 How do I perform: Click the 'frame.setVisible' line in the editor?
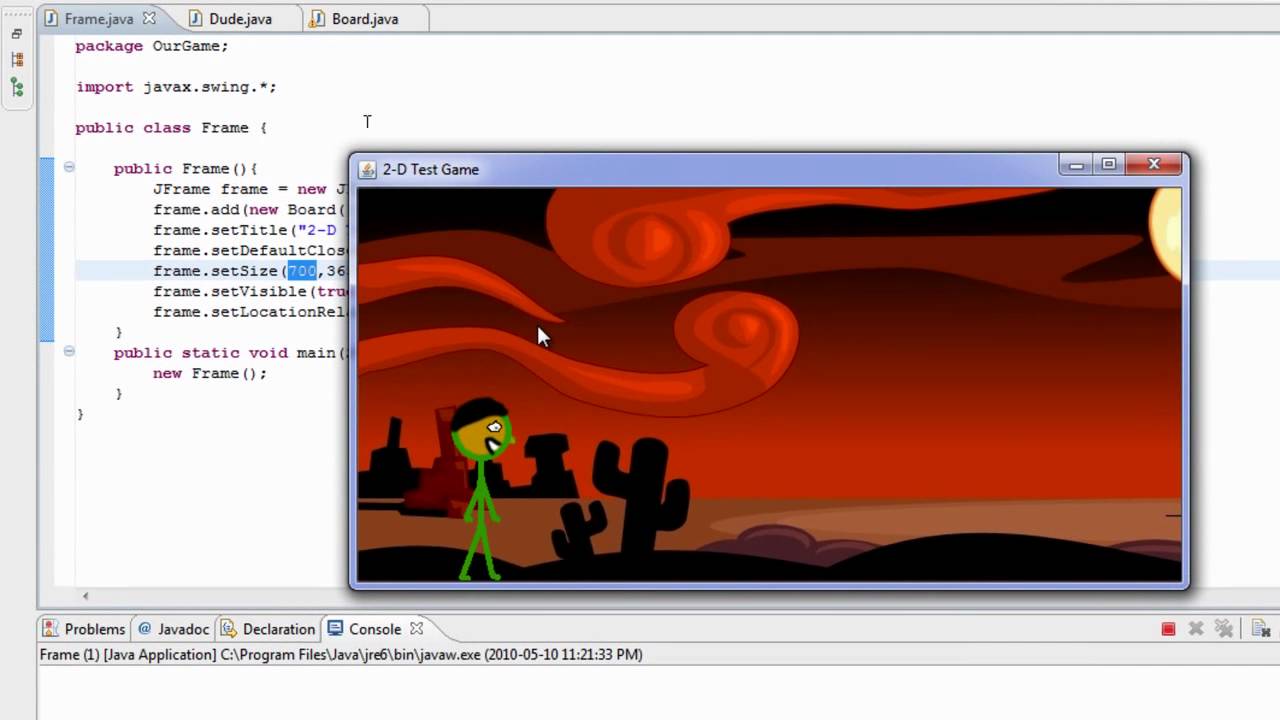pyautogui.click(x=251, y=292)
